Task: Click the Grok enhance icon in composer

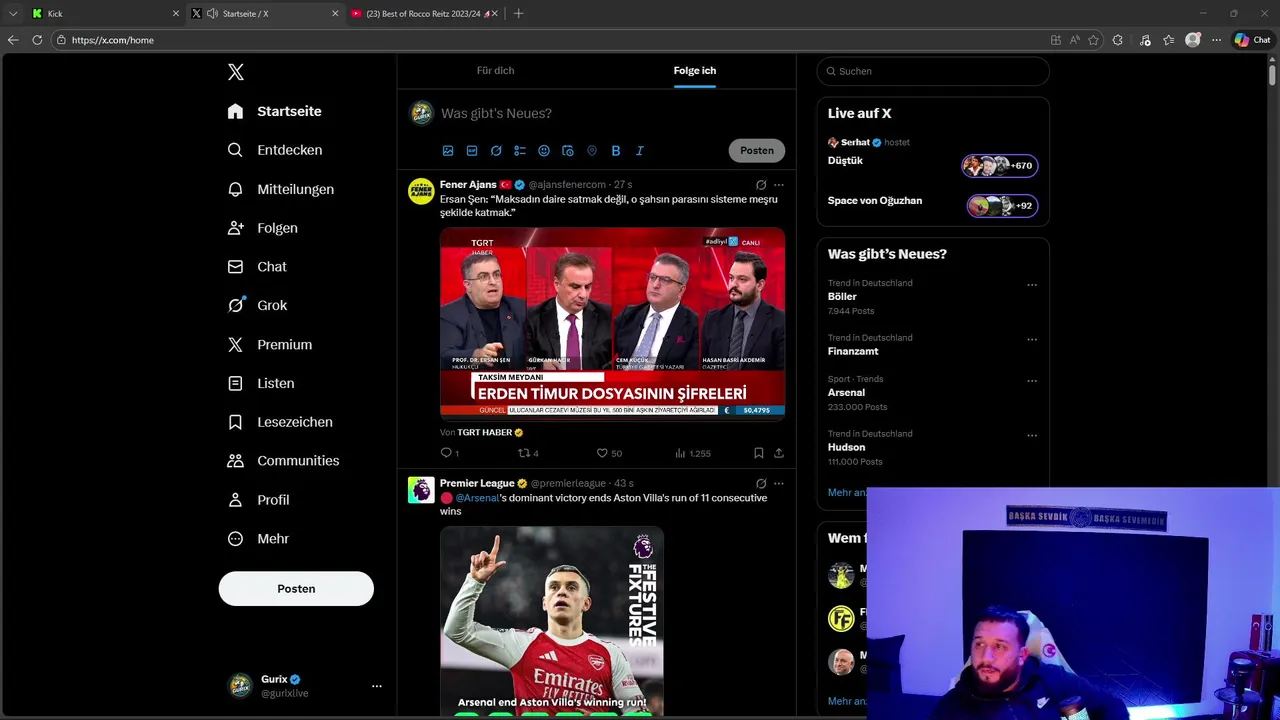Action: pyautogui.click(x=496, y=151)
